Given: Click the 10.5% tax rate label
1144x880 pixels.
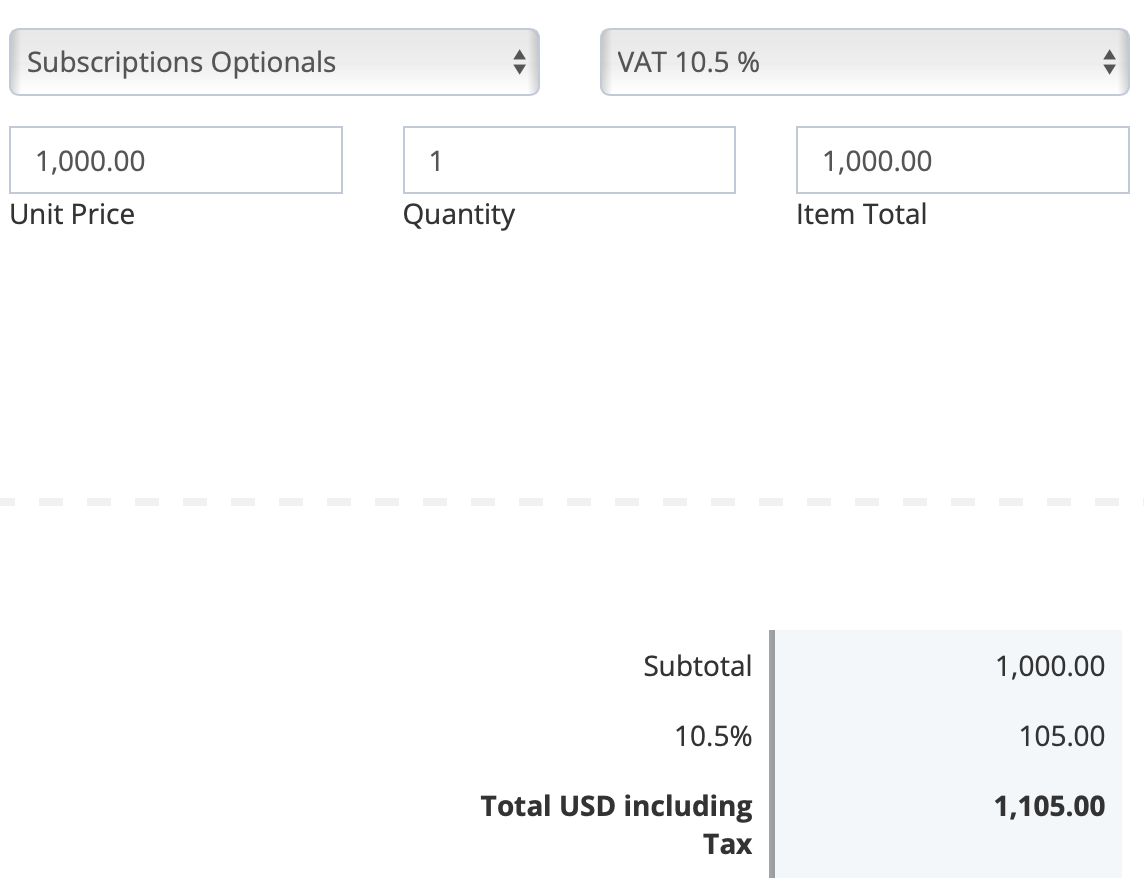Looking at the screenshot, I should coord(713,737).
